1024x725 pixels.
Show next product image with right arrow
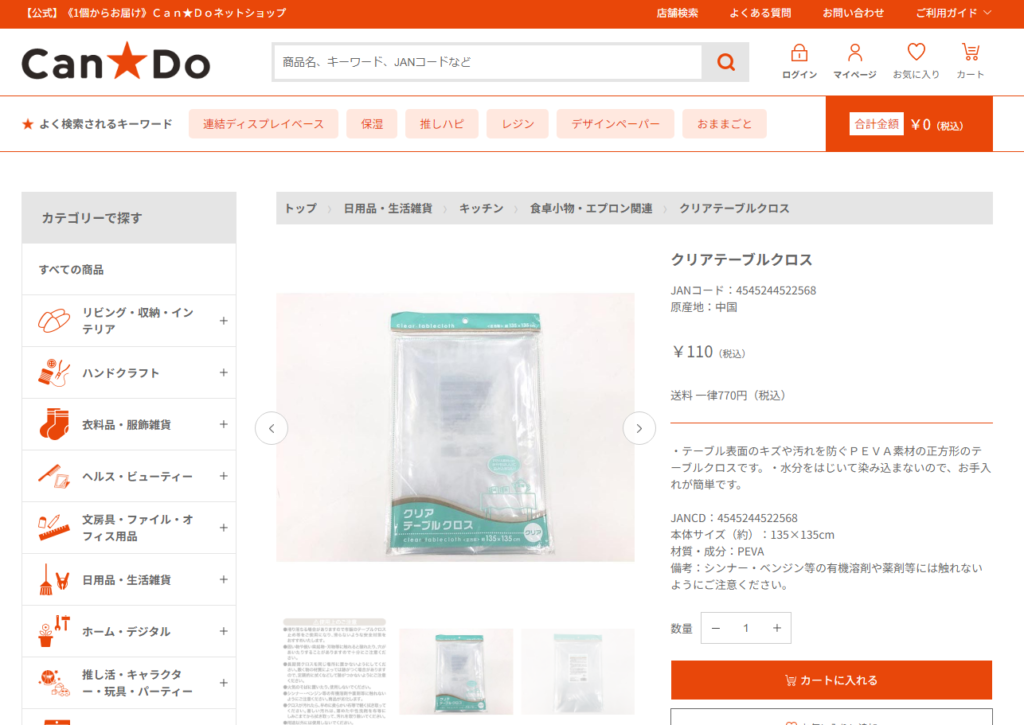click(x=639, y=428)
